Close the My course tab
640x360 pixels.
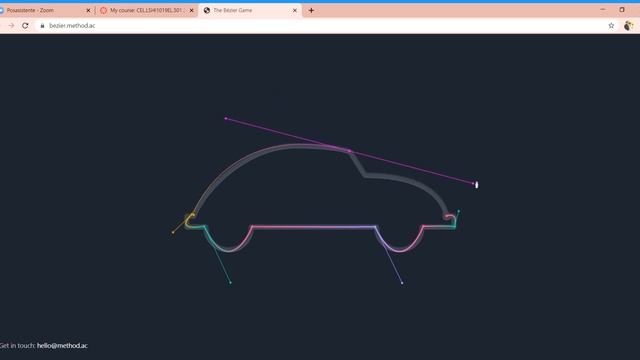191,11
